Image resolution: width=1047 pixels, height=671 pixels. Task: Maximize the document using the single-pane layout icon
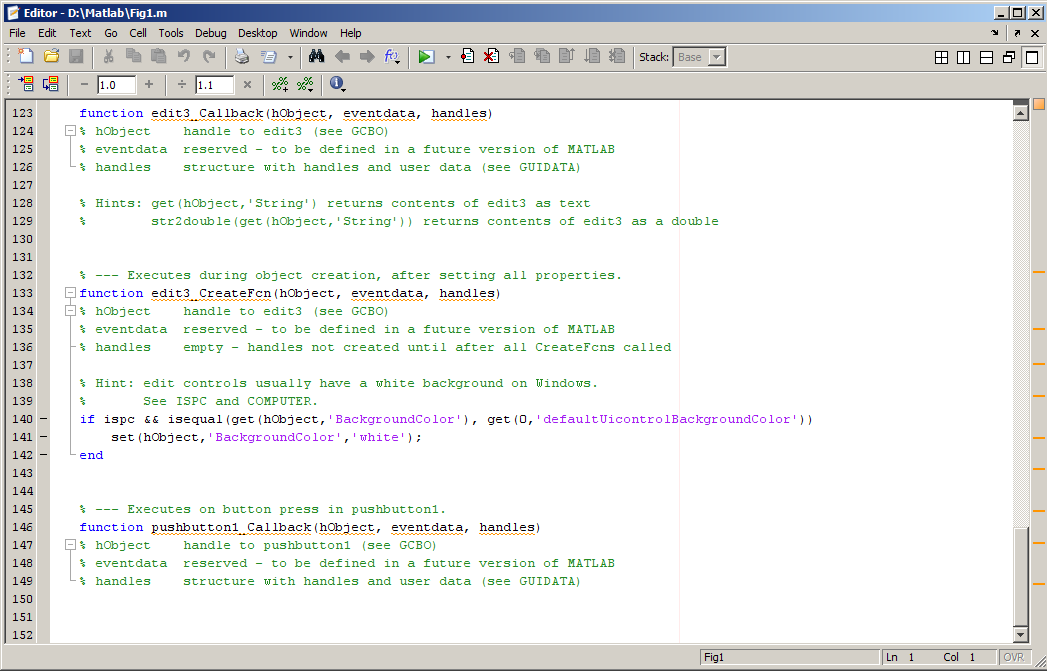1032,57
